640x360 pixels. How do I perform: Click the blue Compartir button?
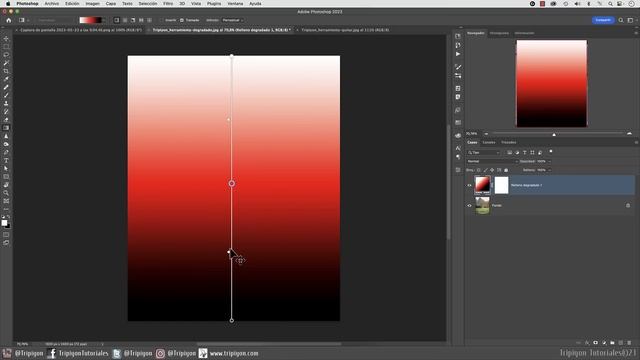(603, 20)
